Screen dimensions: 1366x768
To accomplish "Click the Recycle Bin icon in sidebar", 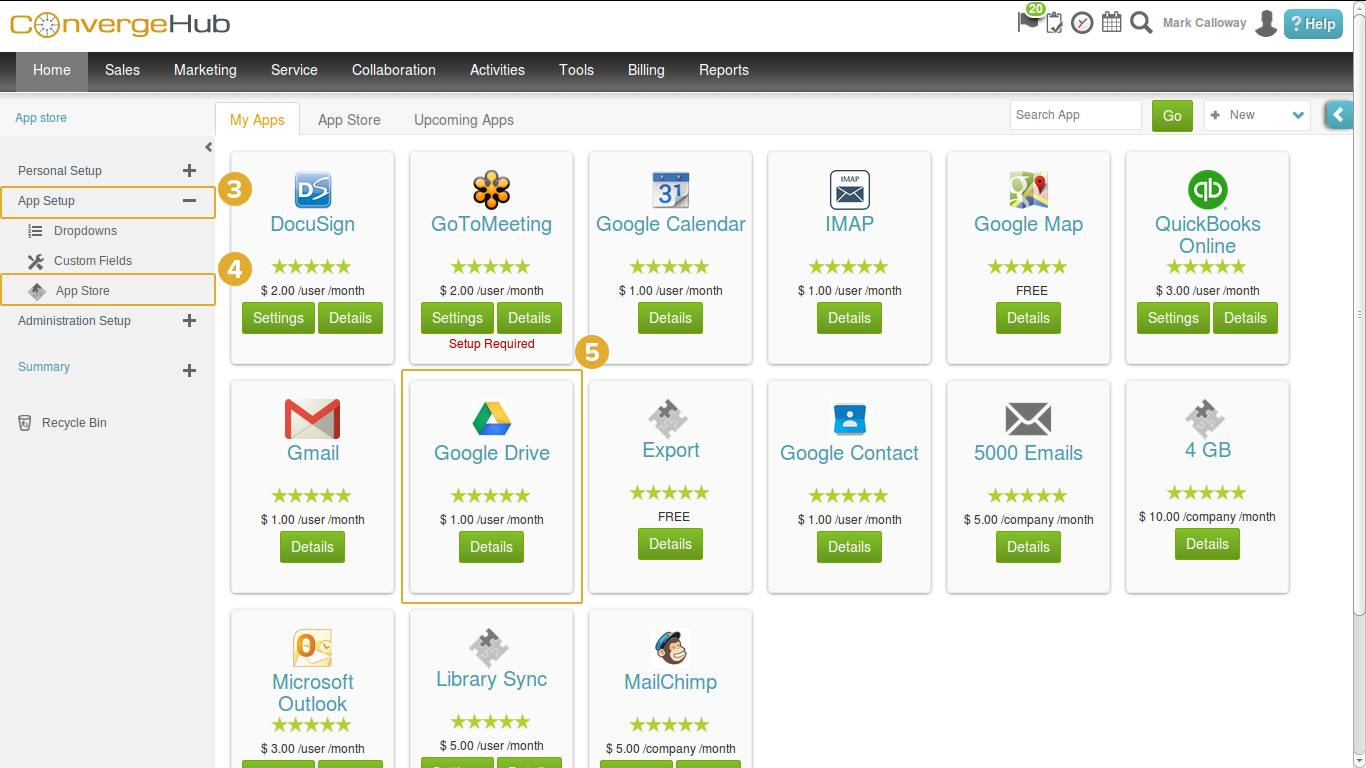I will [x=25, y=423].
